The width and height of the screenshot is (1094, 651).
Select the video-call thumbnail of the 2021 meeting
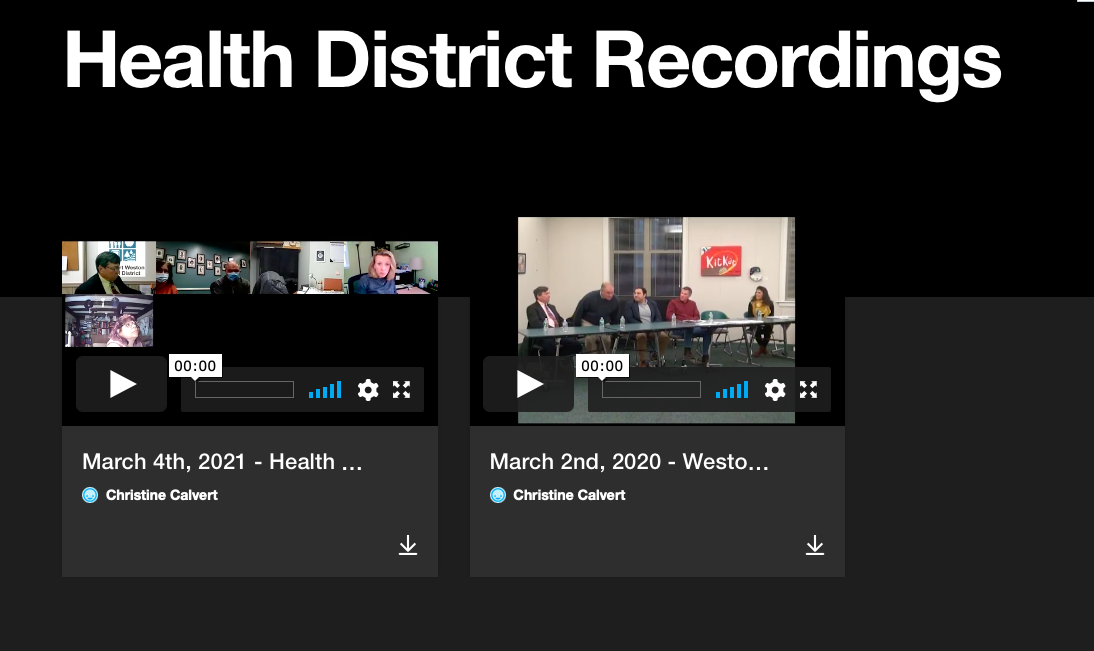click(250, 290)
